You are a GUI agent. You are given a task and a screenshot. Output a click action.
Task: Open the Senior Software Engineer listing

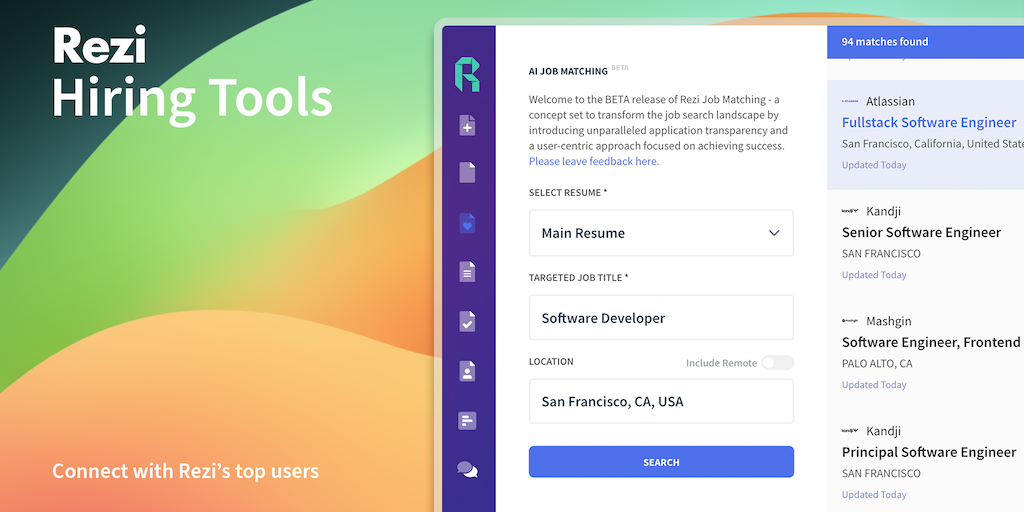coord(921,232)
